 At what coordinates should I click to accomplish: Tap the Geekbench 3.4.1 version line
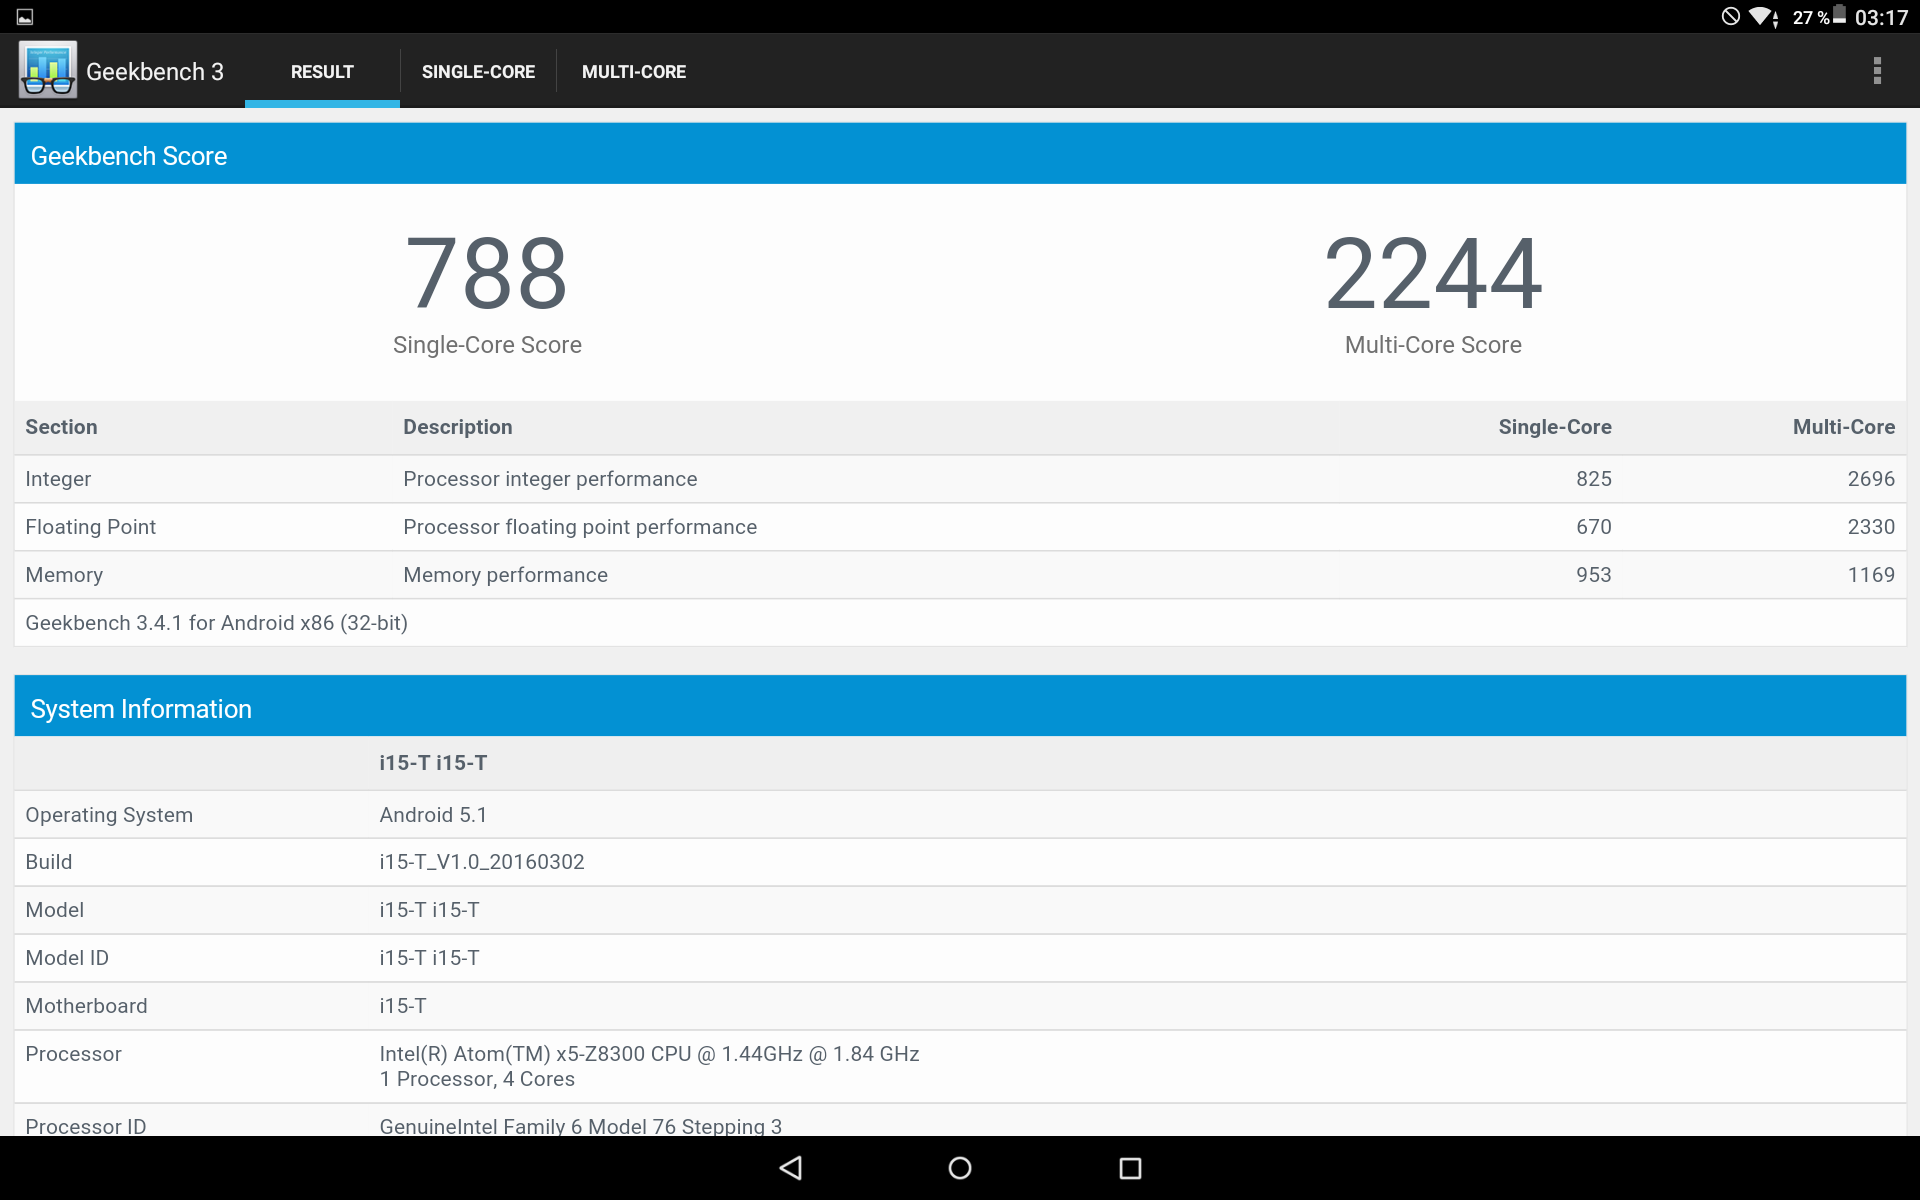coord(216,623)
